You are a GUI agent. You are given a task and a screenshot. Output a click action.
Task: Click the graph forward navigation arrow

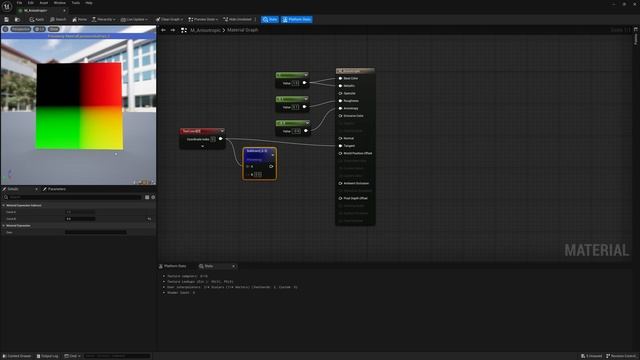point(173,30)
